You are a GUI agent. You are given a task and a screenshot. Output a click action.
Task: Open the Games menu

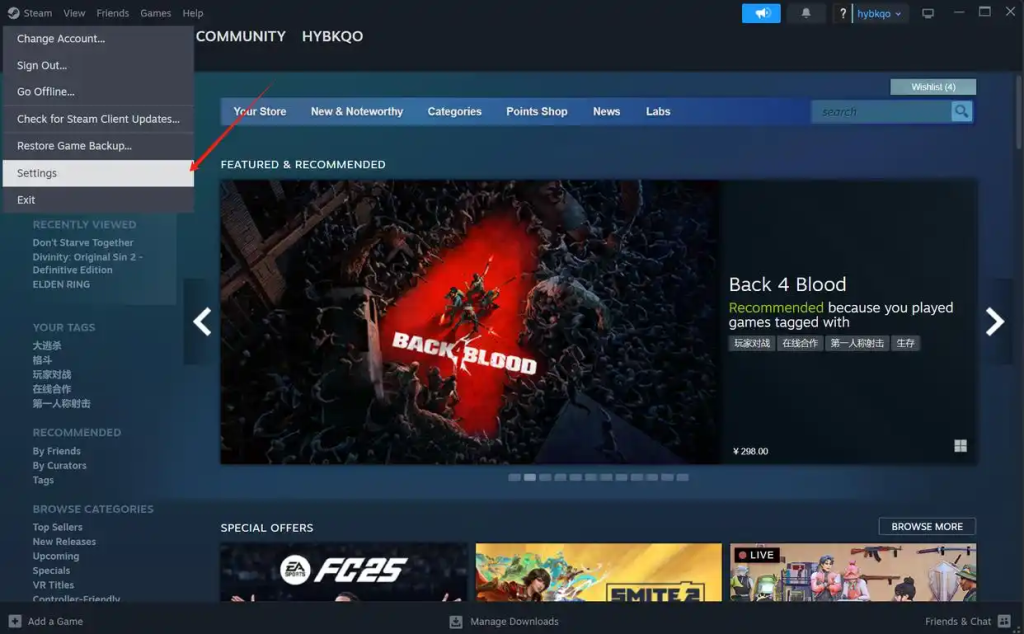point(155,13)
